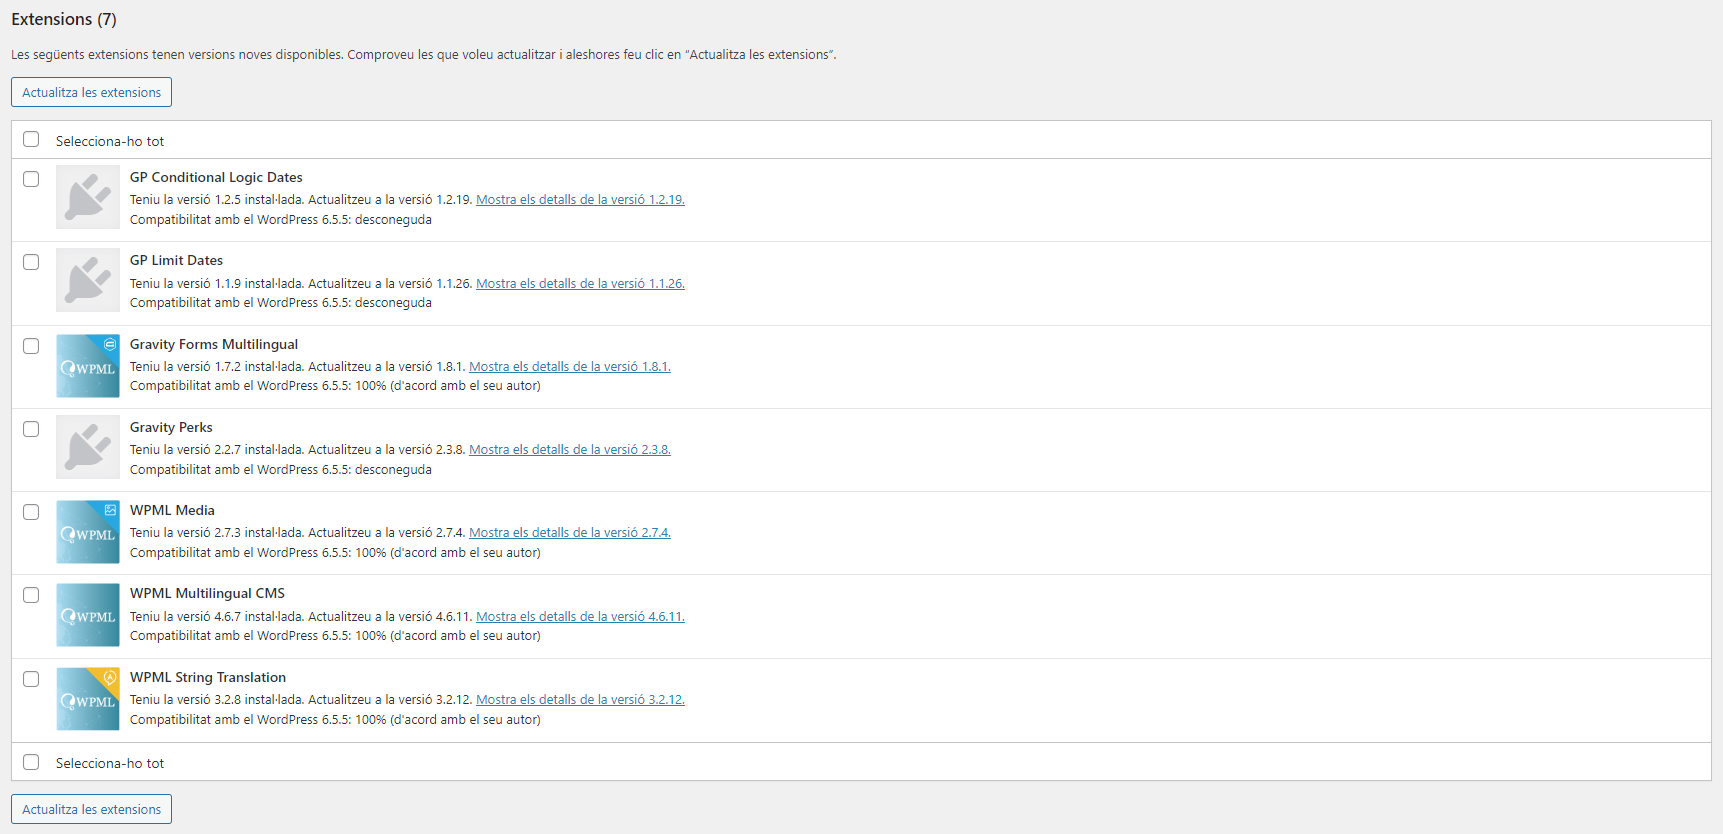Click the GP Limit Dates plugin icon
The width and height of the screenshot is (1723, 834).
pyautogui.click(x=88, y=280)
